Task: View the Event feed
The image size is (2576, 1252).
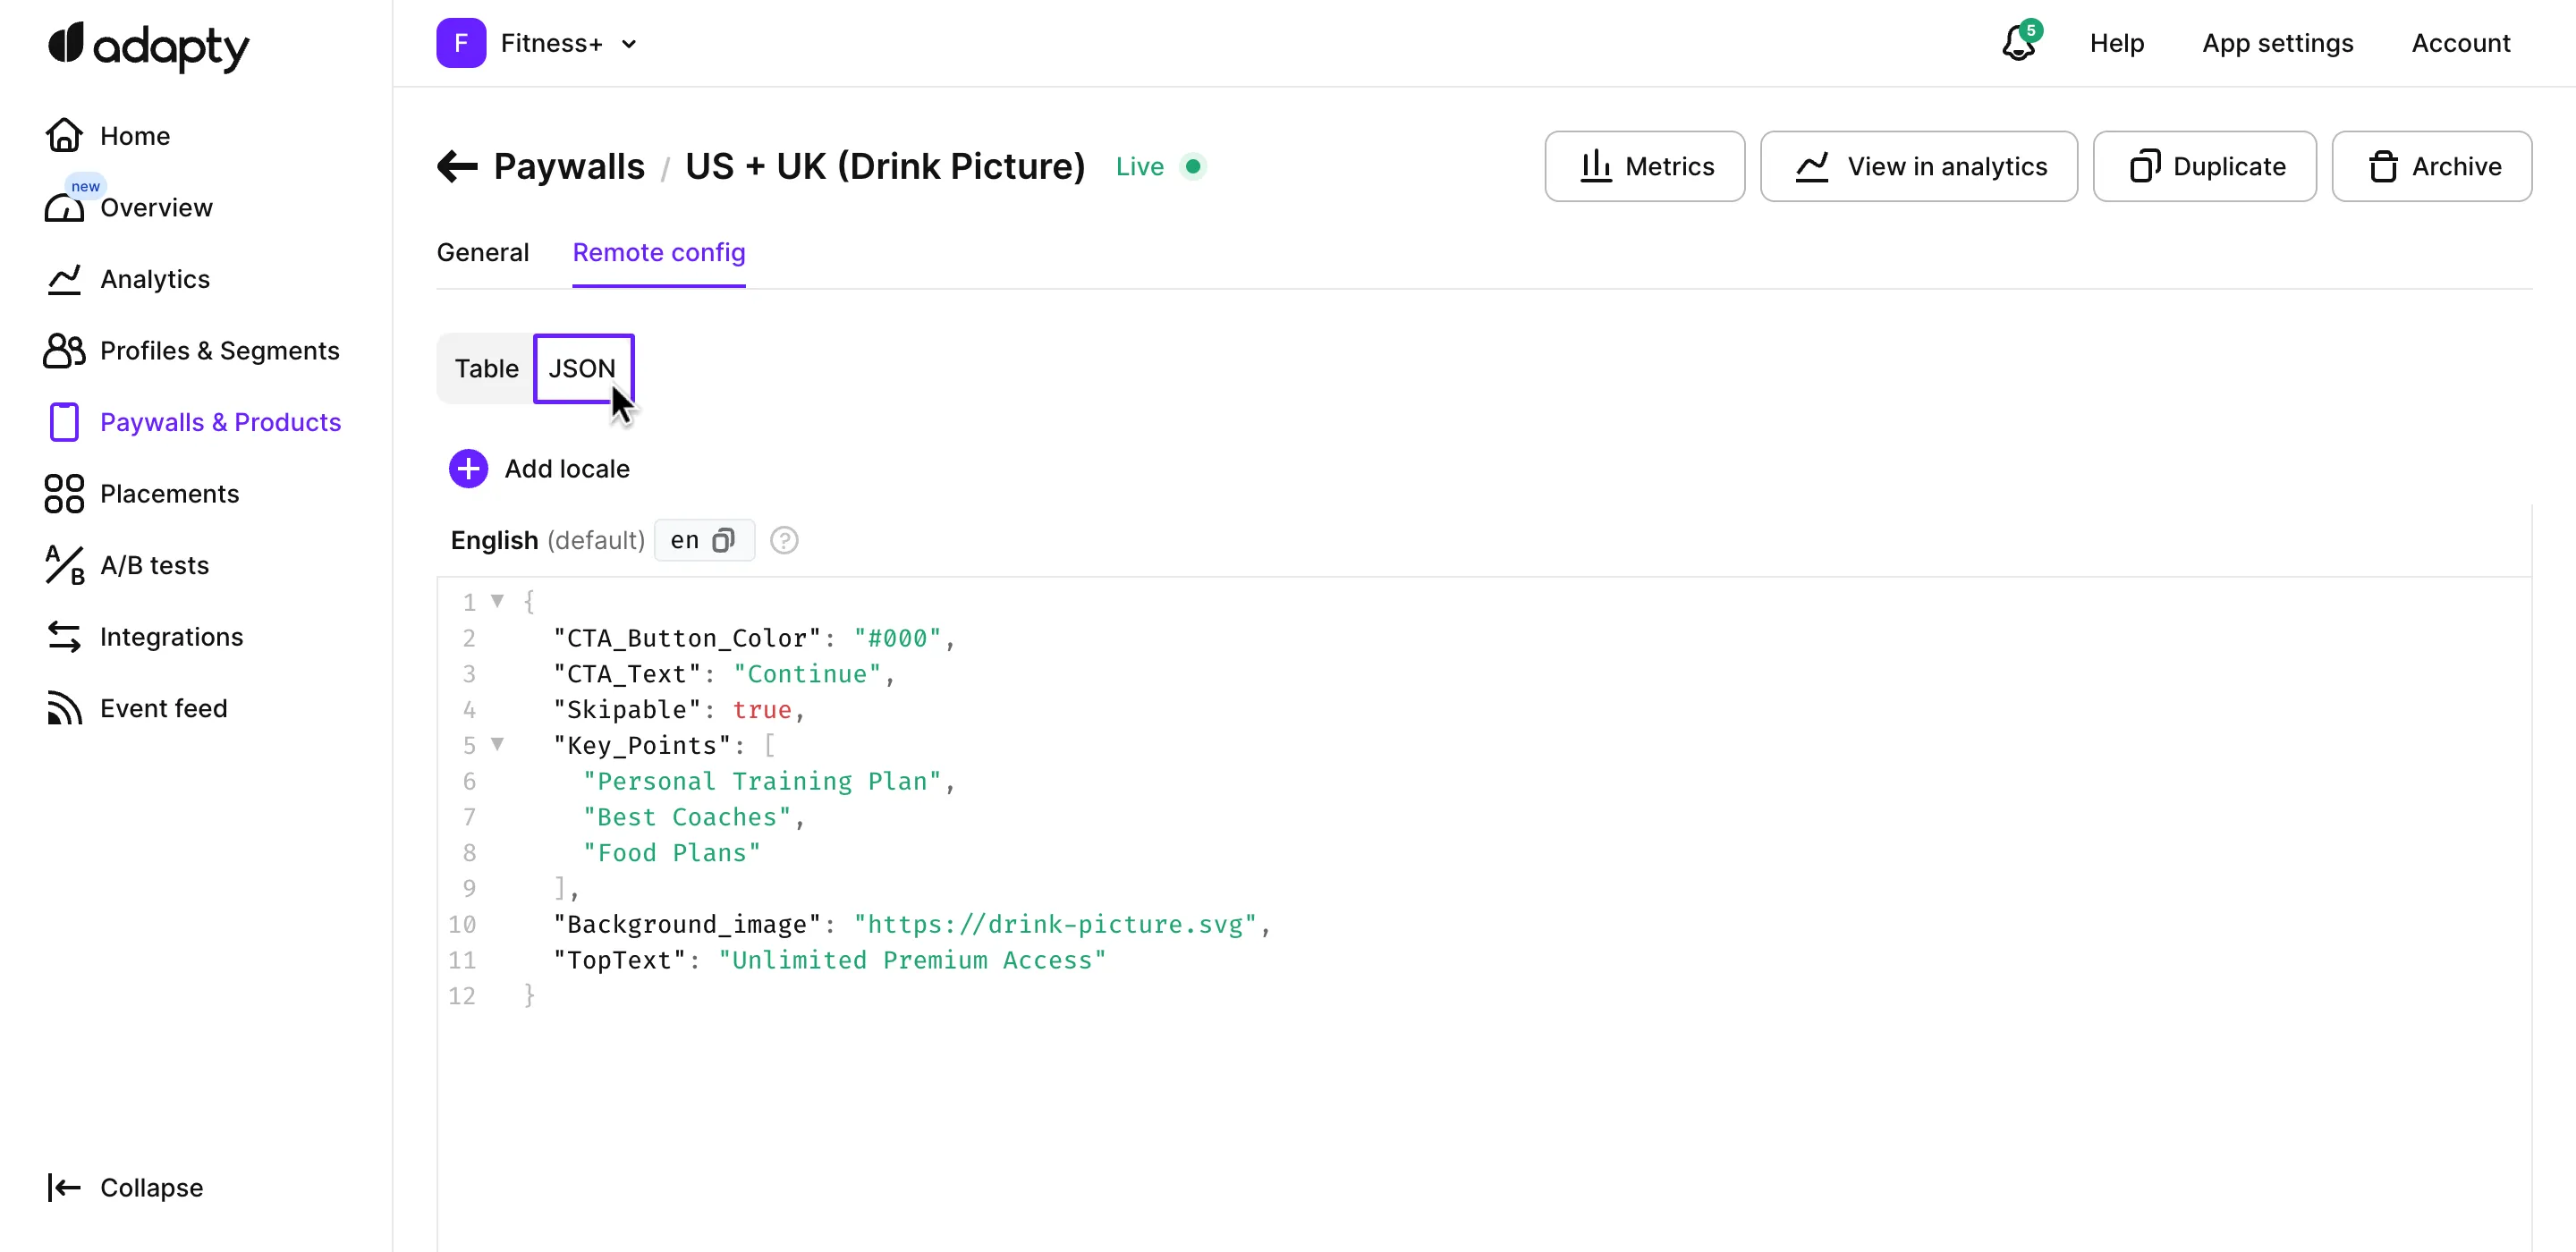Action: (x=164, y=708)
